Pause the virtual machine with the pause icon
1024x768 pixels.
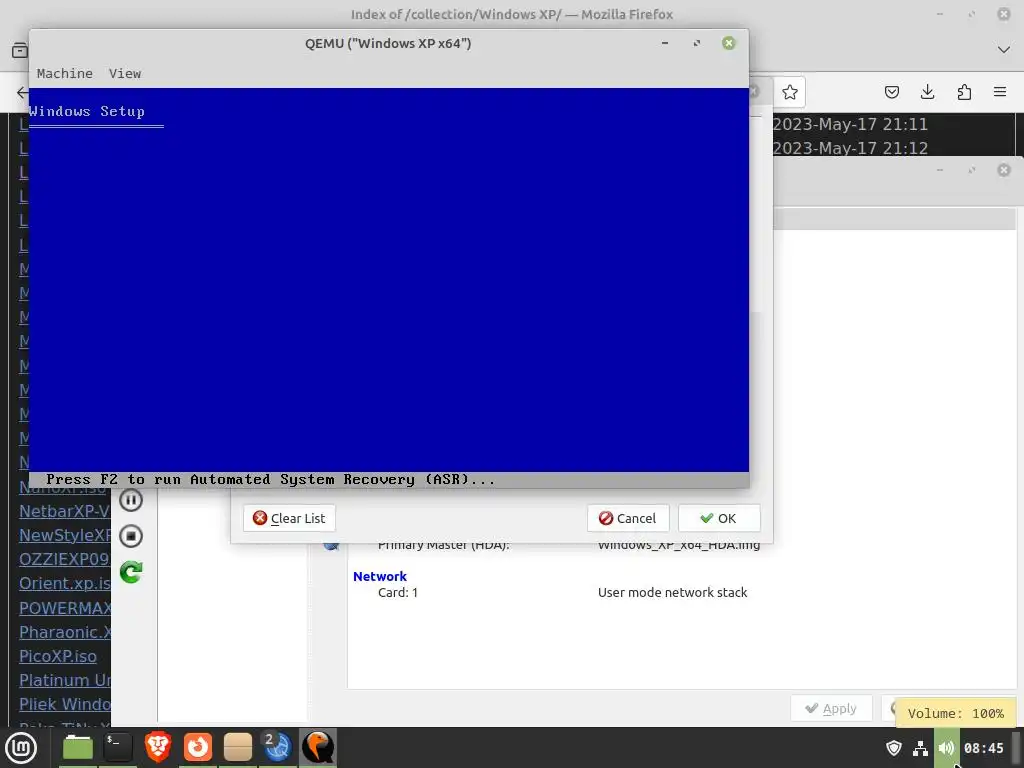[131, 500]
